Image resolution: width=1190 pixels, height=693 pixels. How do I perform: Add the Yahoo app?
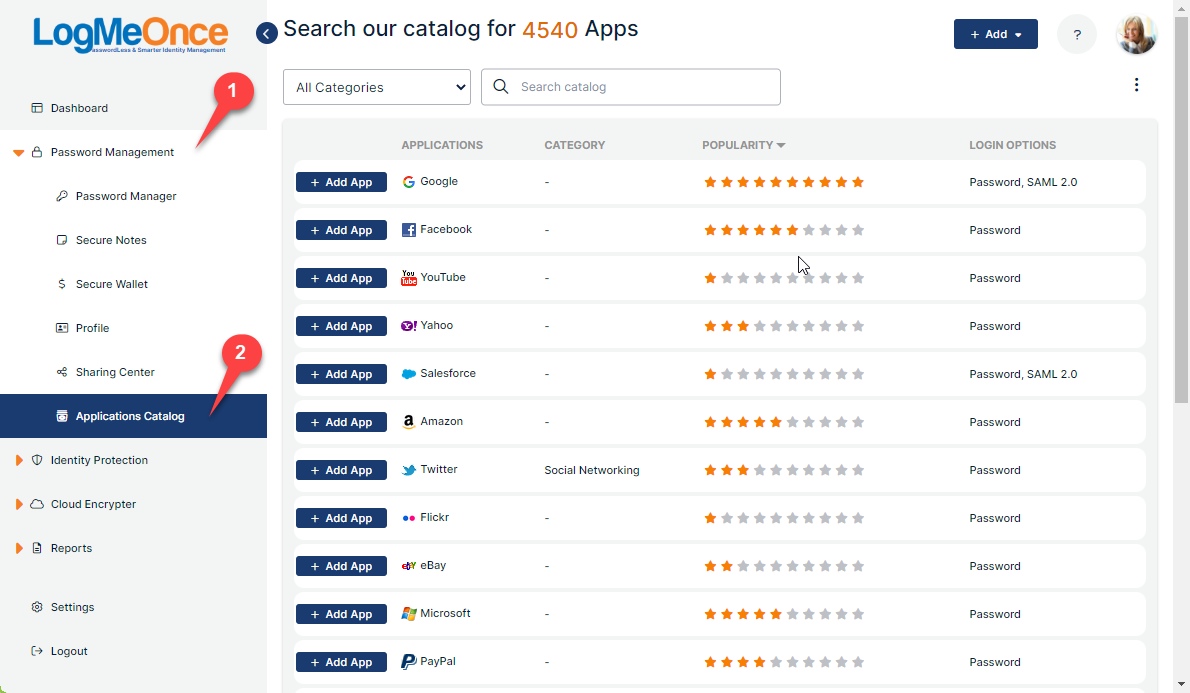342,326
